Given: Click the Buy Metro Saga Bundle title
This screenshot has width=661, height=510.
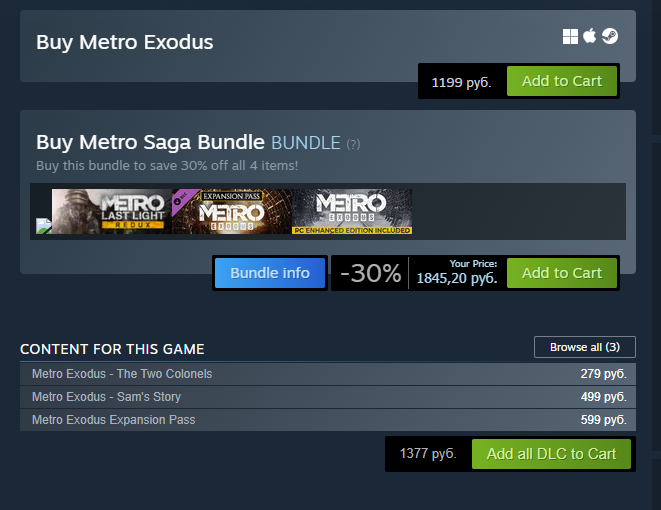Looking at the screenshot, I should coord(150,142).
